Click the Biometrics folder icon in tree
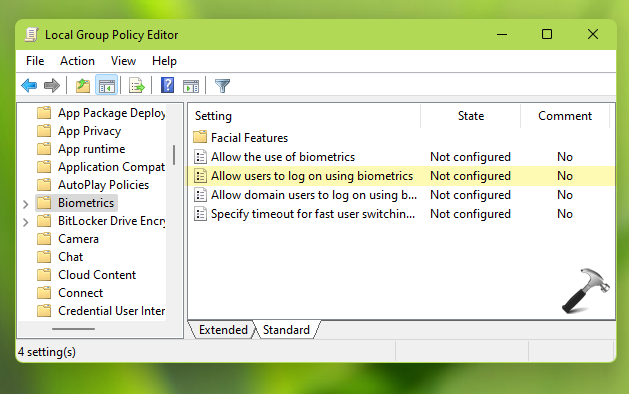629x394 pixels. pyautogui.click(x=44, y=203)
